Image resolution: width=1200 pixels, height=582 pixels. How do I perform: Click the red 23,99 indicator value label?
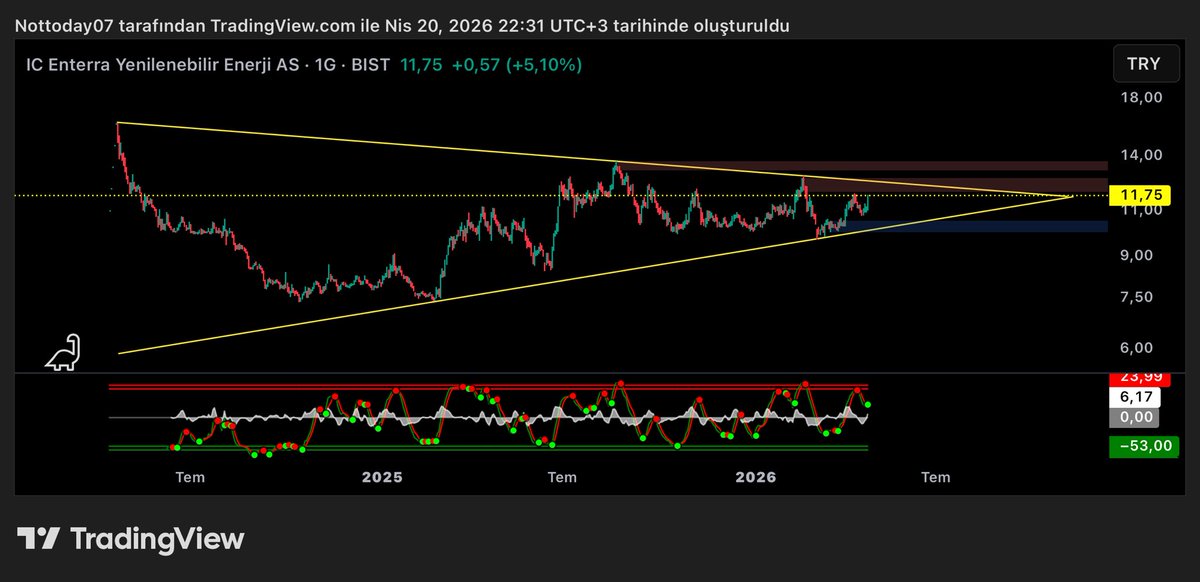tap(1140, 378)
